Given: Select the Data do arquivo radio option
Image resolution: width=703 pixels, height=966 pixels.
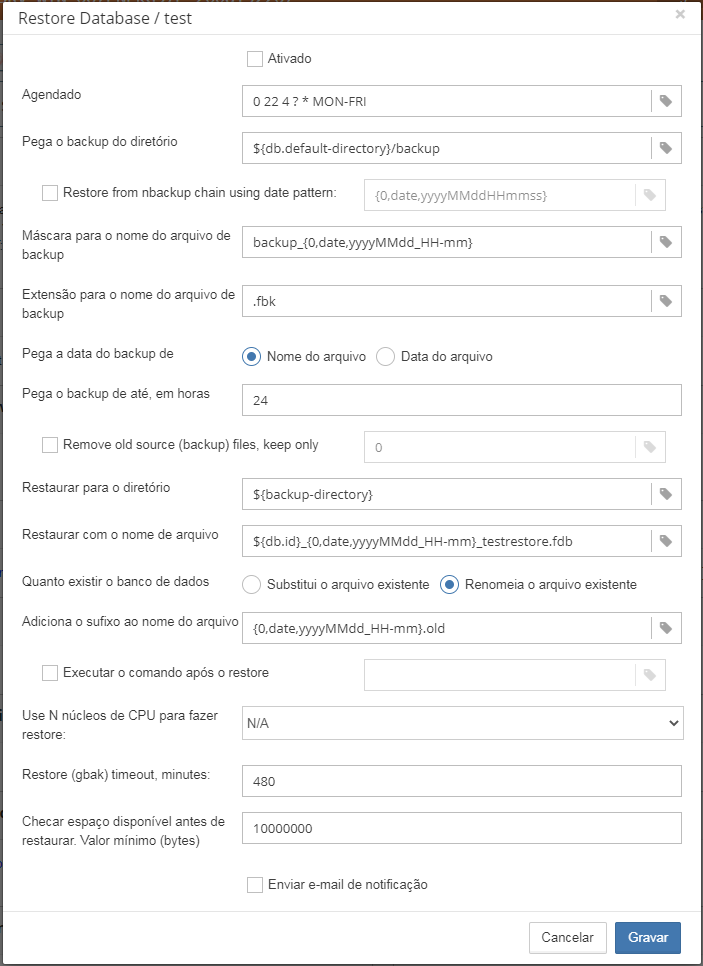Looking at the screenshot, I should [x=386, y=357].
